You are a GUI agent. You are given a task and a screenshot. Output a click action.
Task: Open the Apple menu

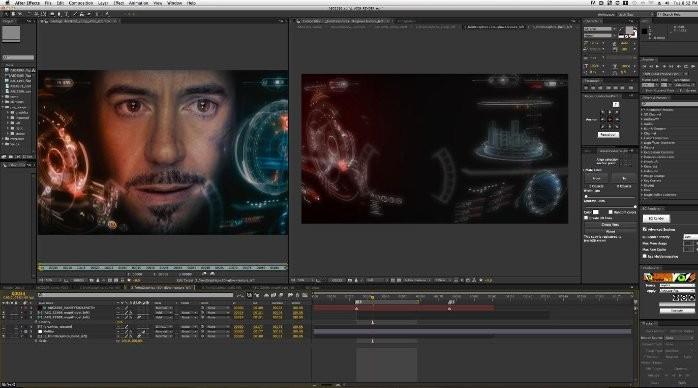point(7,3)
